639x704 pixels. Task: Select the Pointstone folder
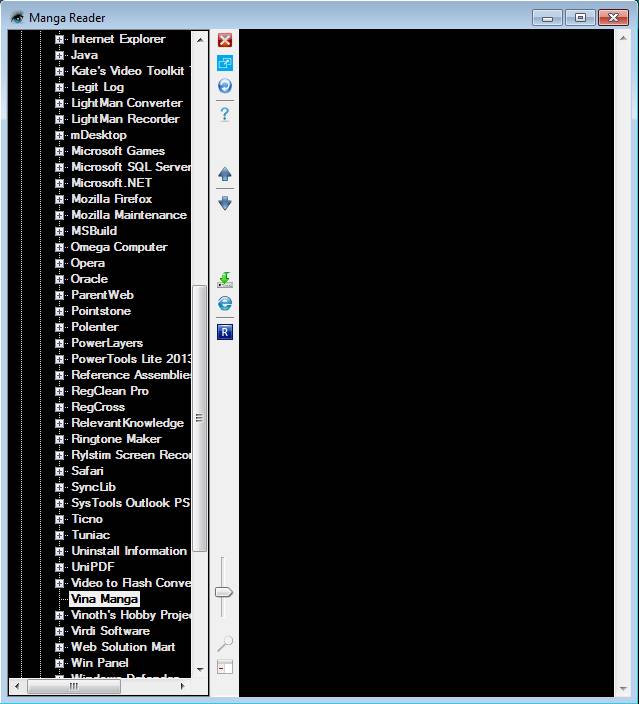[101, 311]
